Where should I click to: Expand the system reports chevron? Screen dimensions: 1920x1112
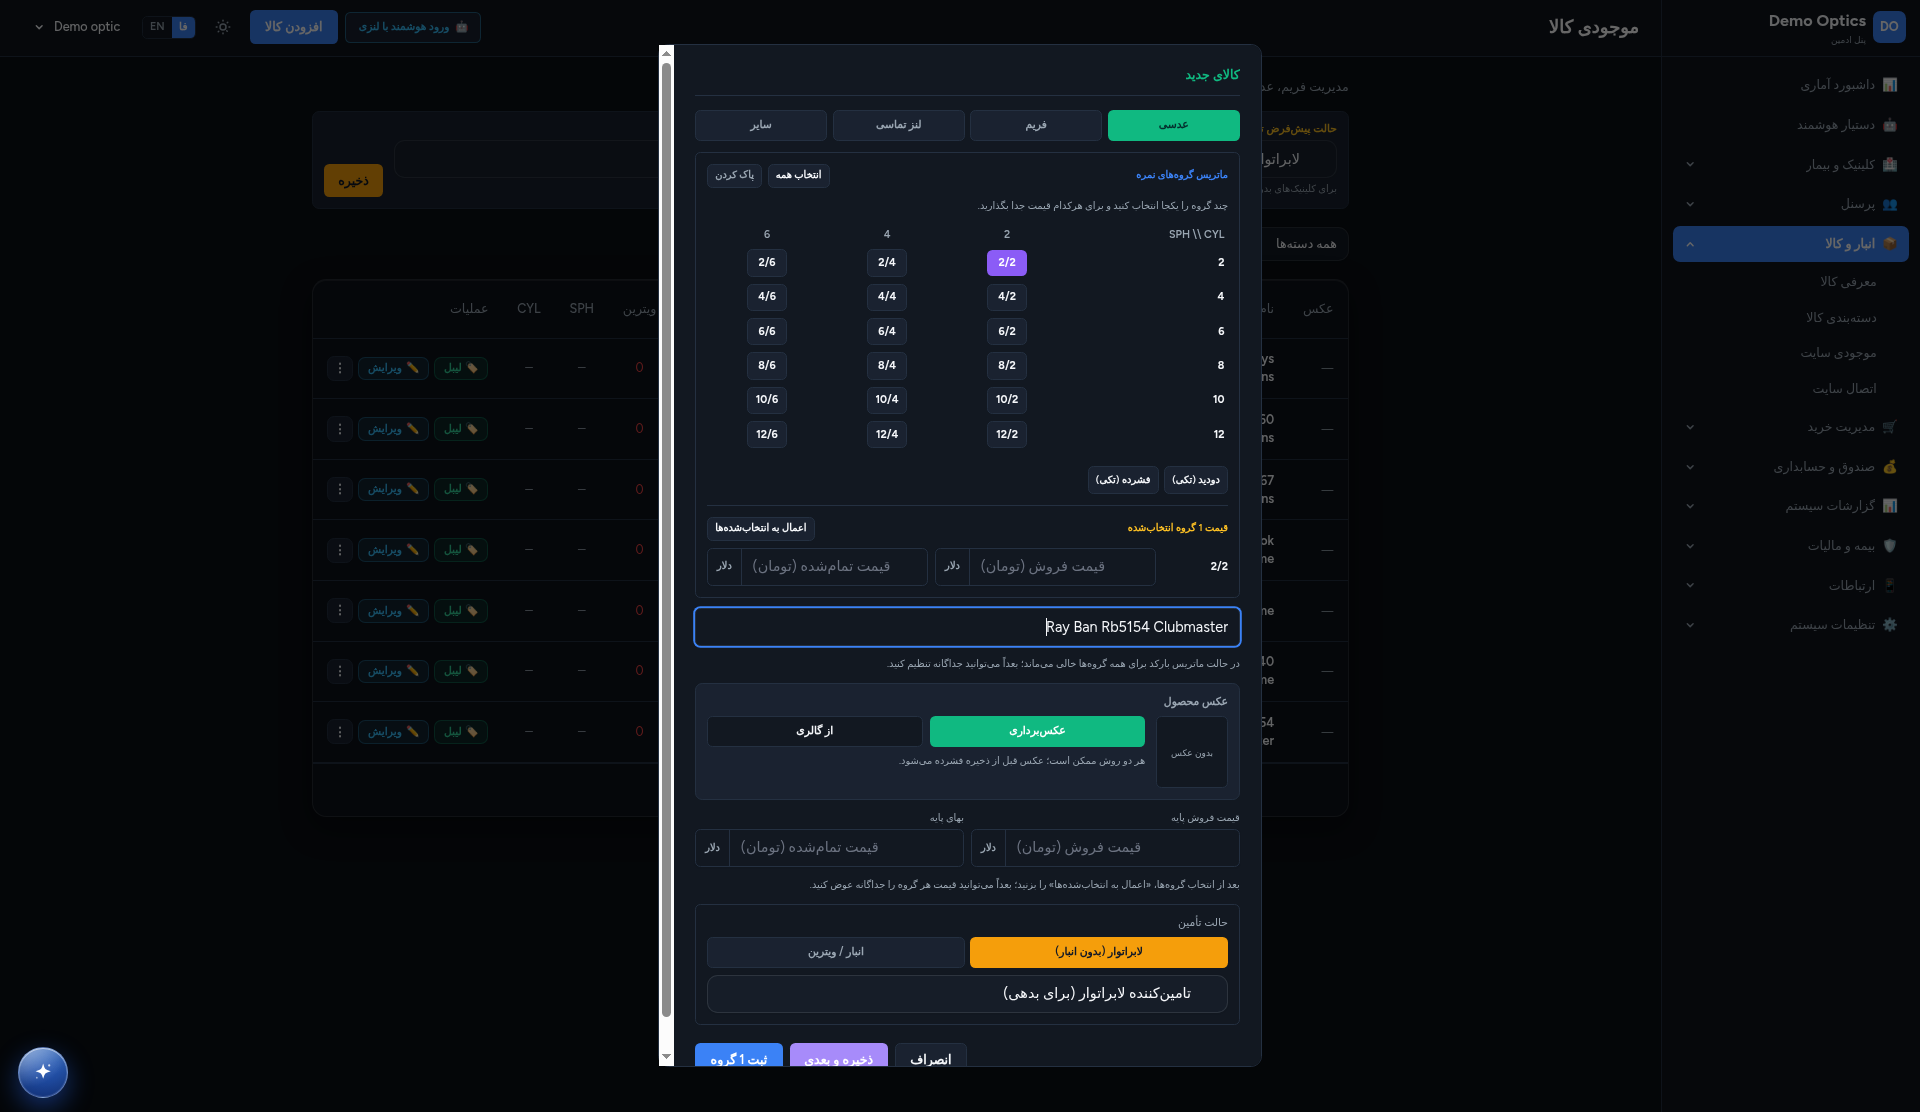coord(1690,506)
